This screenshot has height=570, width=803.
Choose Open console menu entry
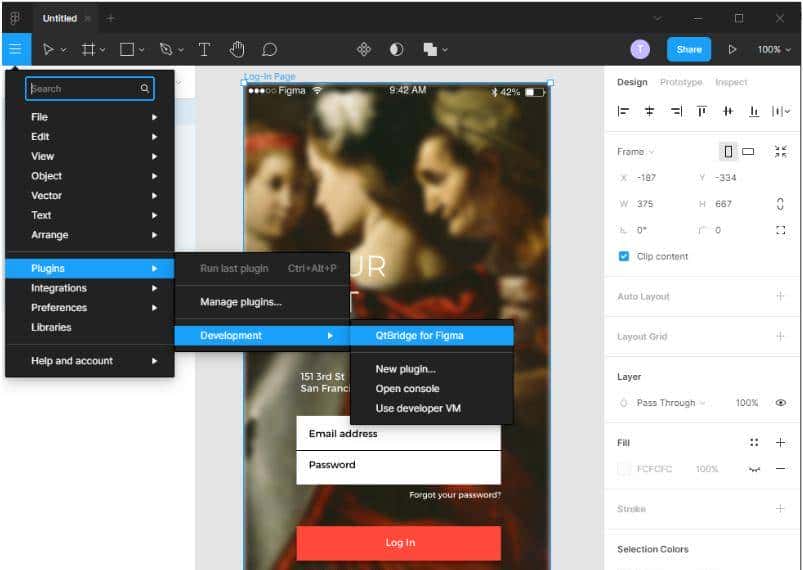click(432, 388)
